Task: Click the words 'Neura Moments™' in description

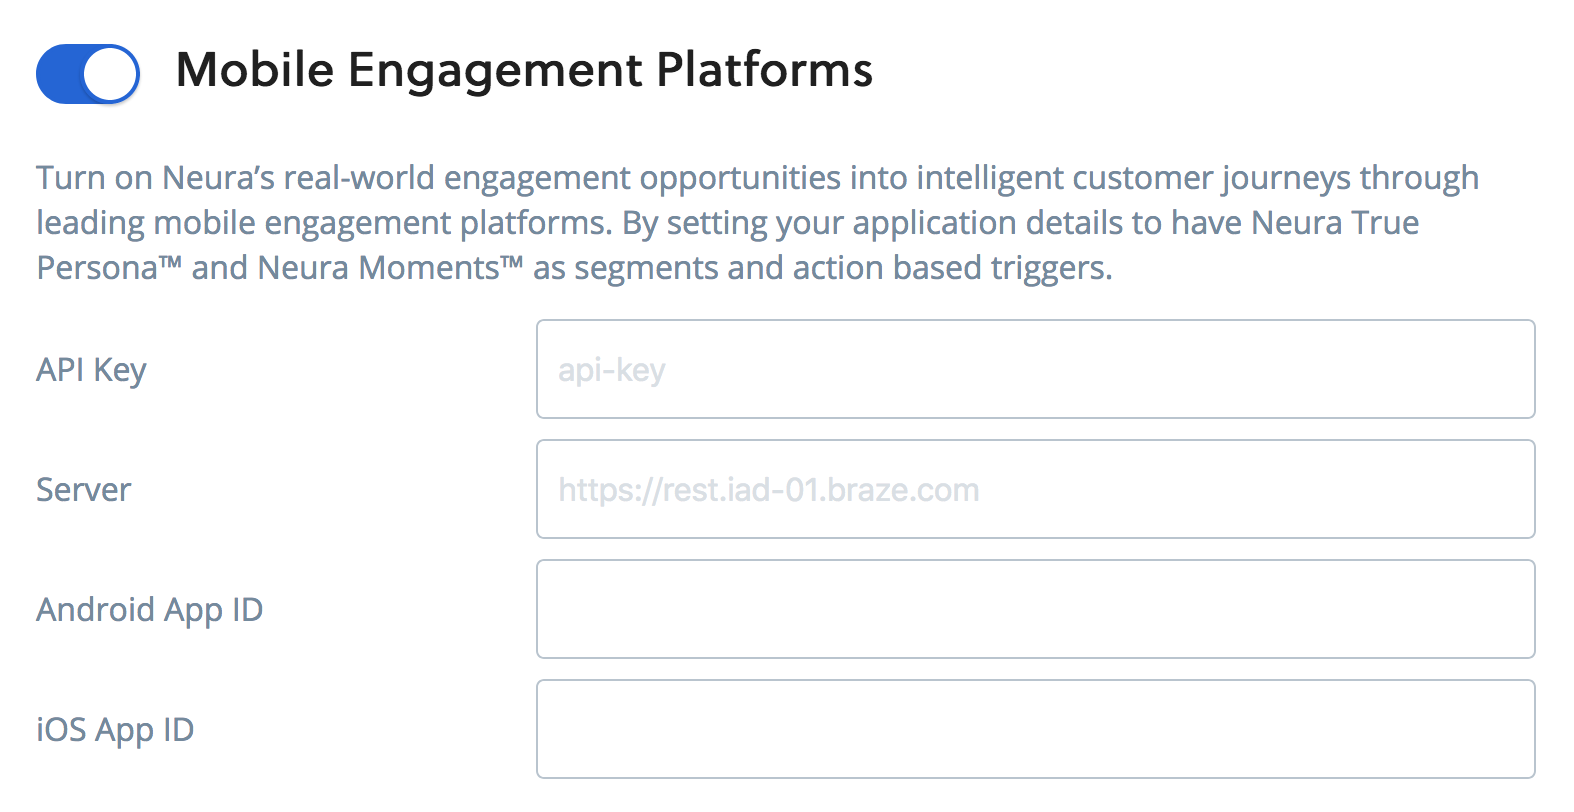Action: (x=390, y=268)
